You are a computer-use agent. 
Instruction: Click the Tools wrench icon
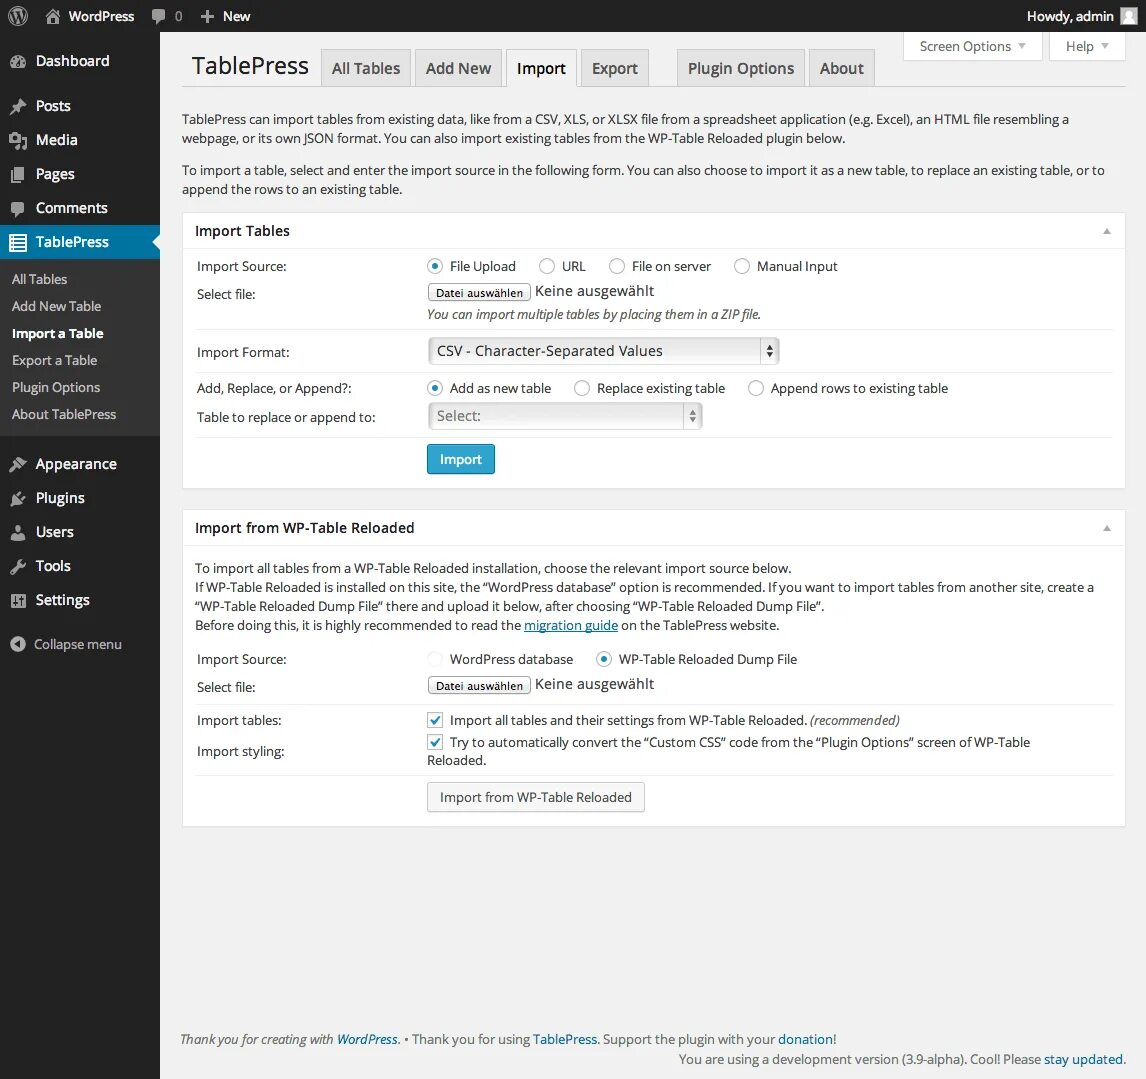pos(18,567)
